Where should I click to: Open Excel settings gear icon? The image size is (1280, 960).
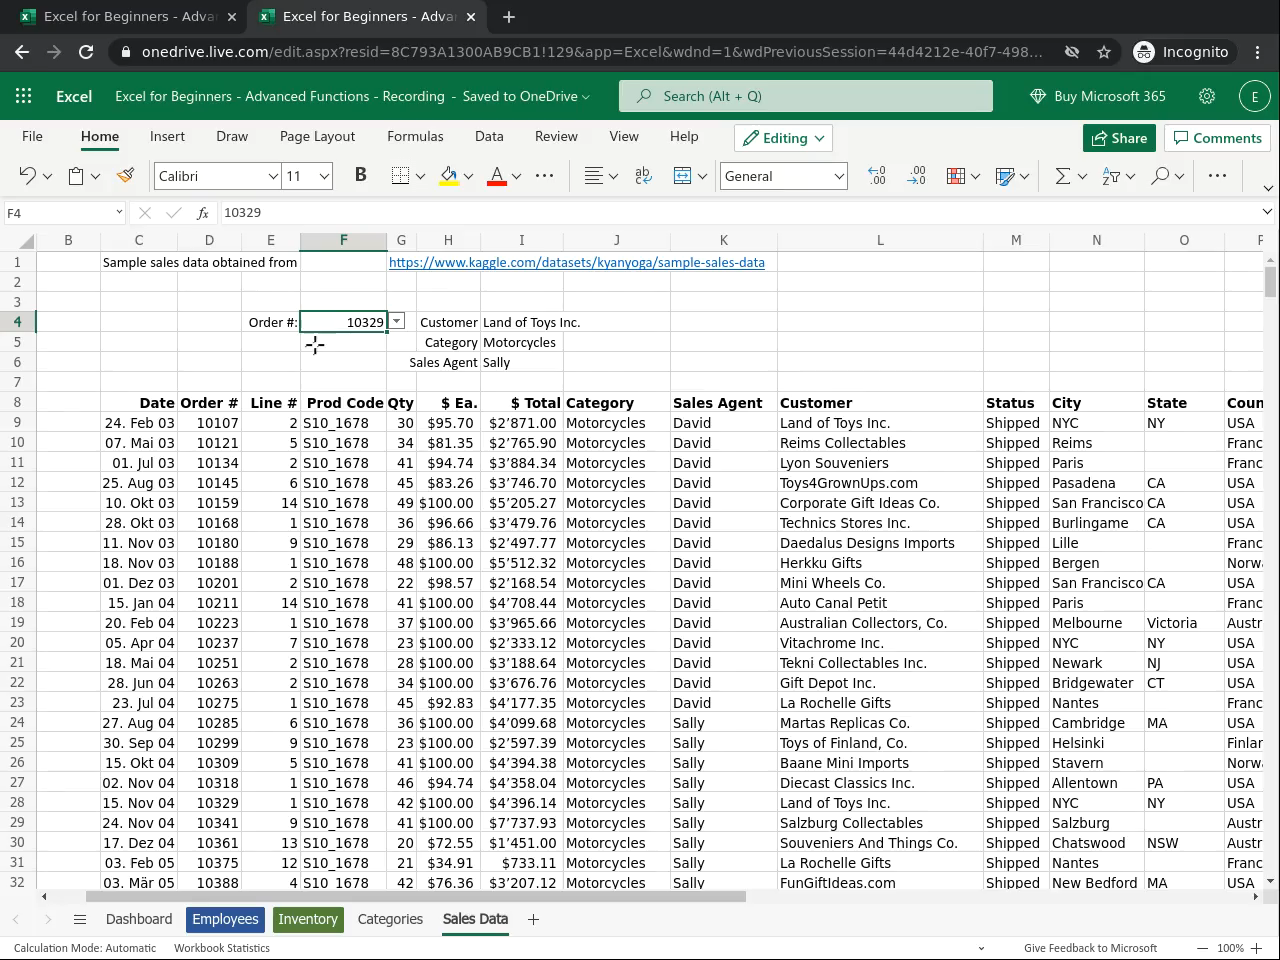click(x=1207, y=96)
